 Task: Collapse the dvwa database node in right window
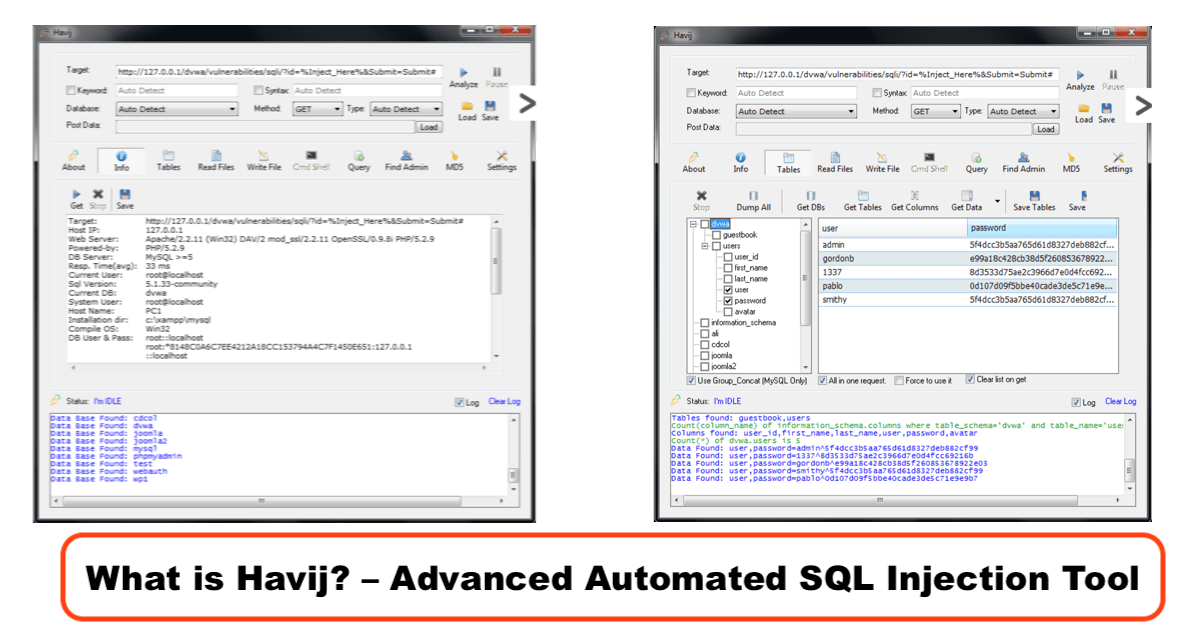click(693, 224)
